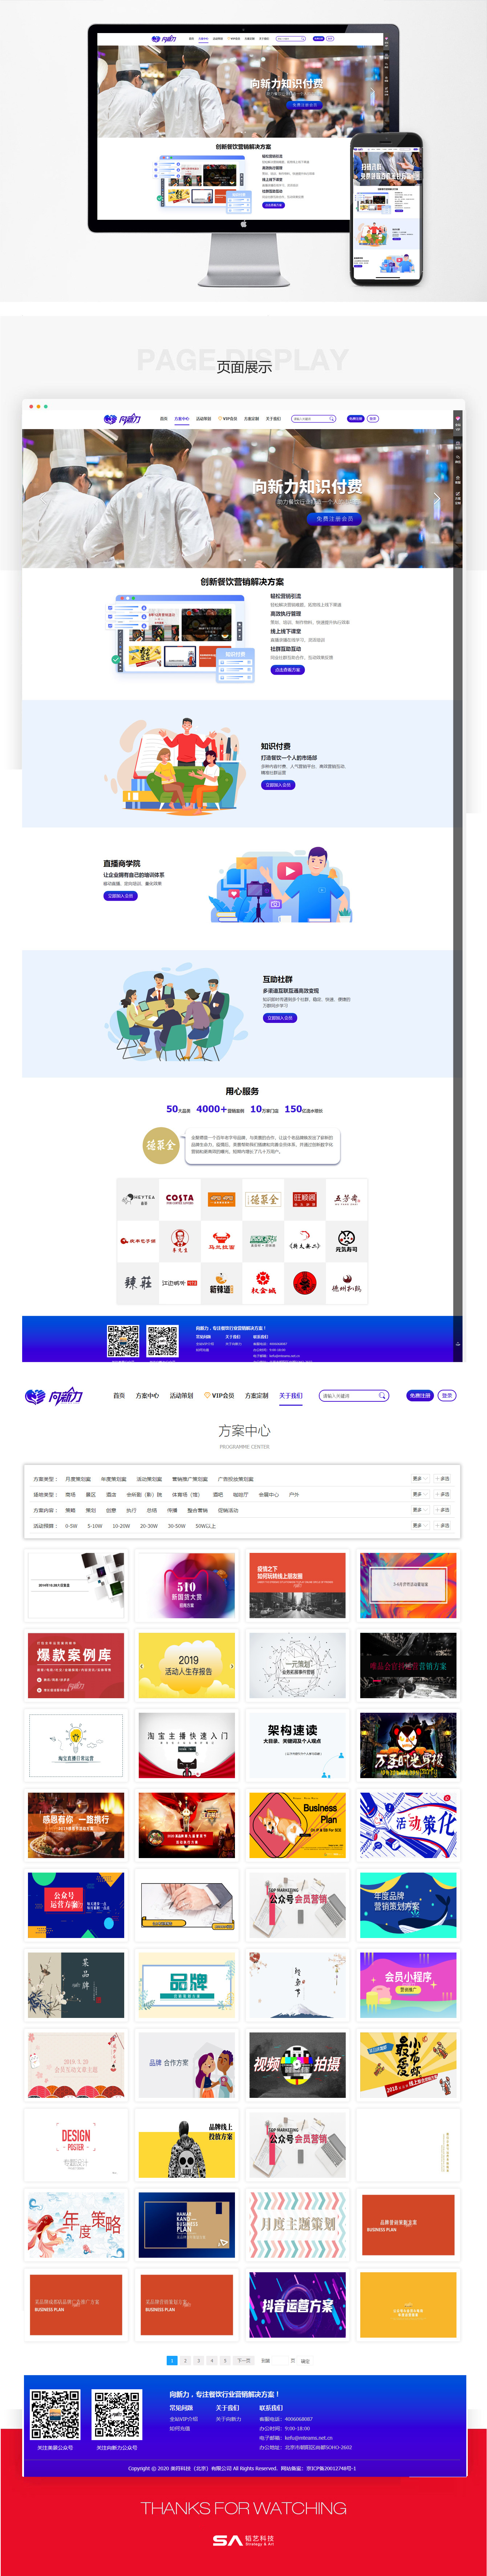Open 方案中心 in lower navigation bar
Viewport: 487px width, 2576px height.
147,1396
